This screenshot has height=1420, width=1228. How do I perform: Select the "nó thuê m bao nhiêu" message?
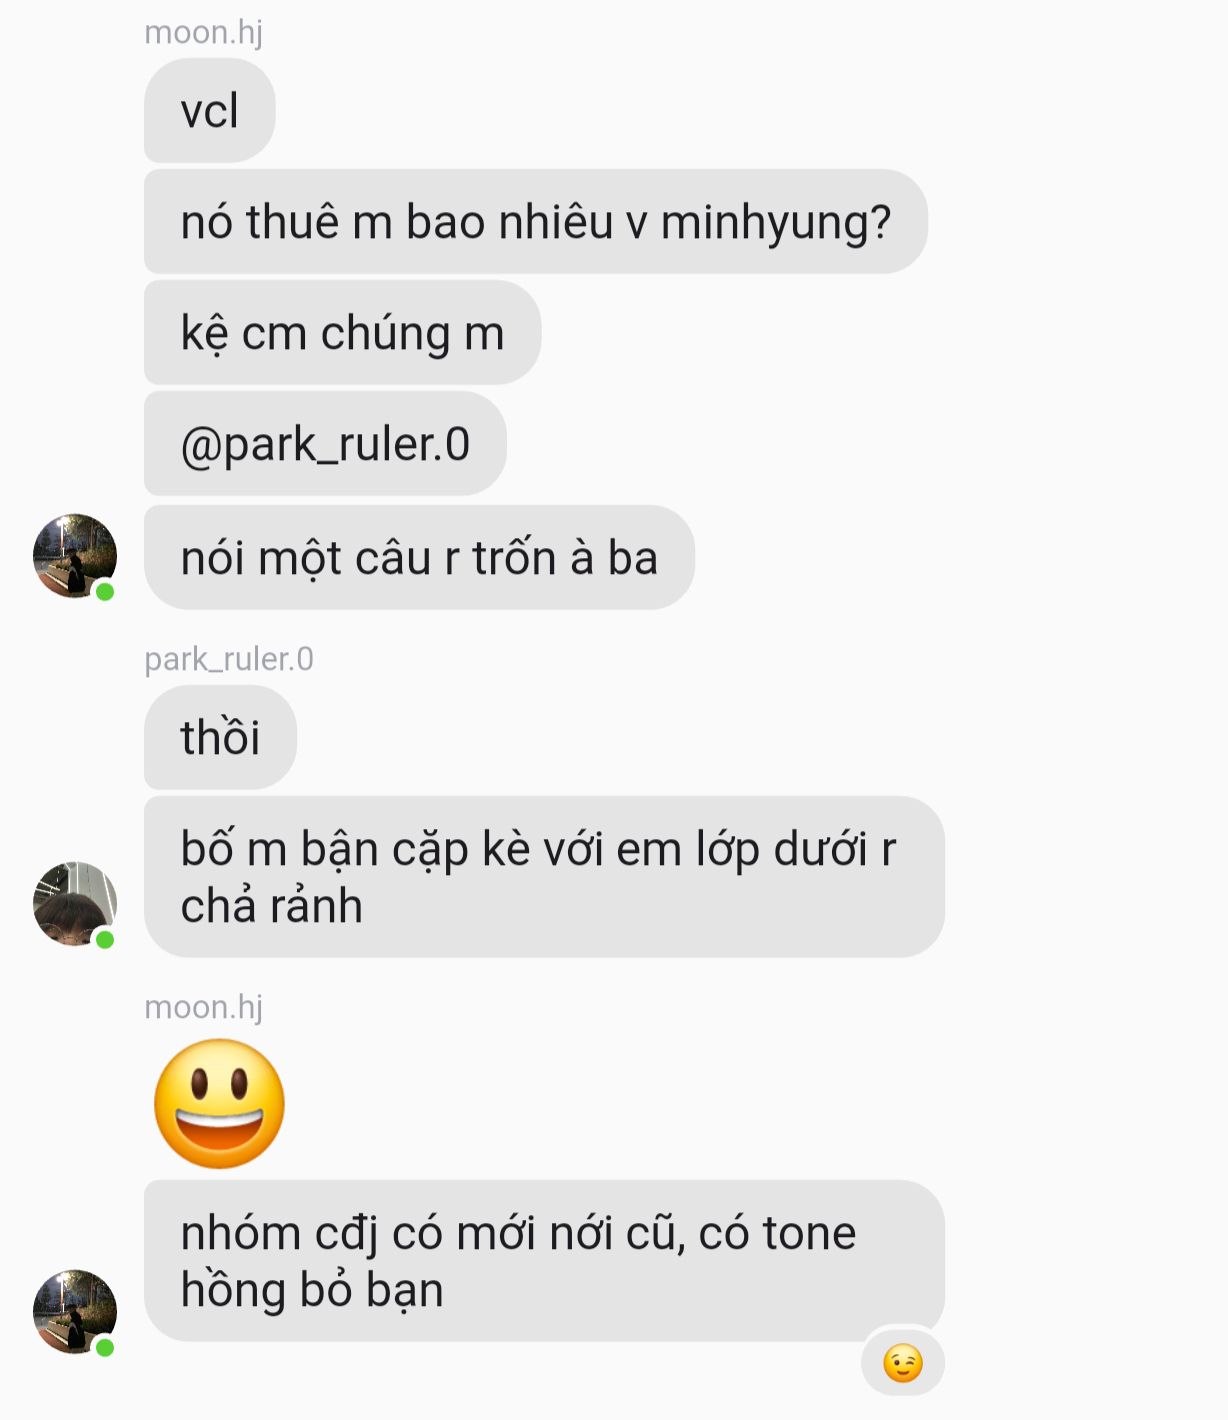click(x=535, y=222)
